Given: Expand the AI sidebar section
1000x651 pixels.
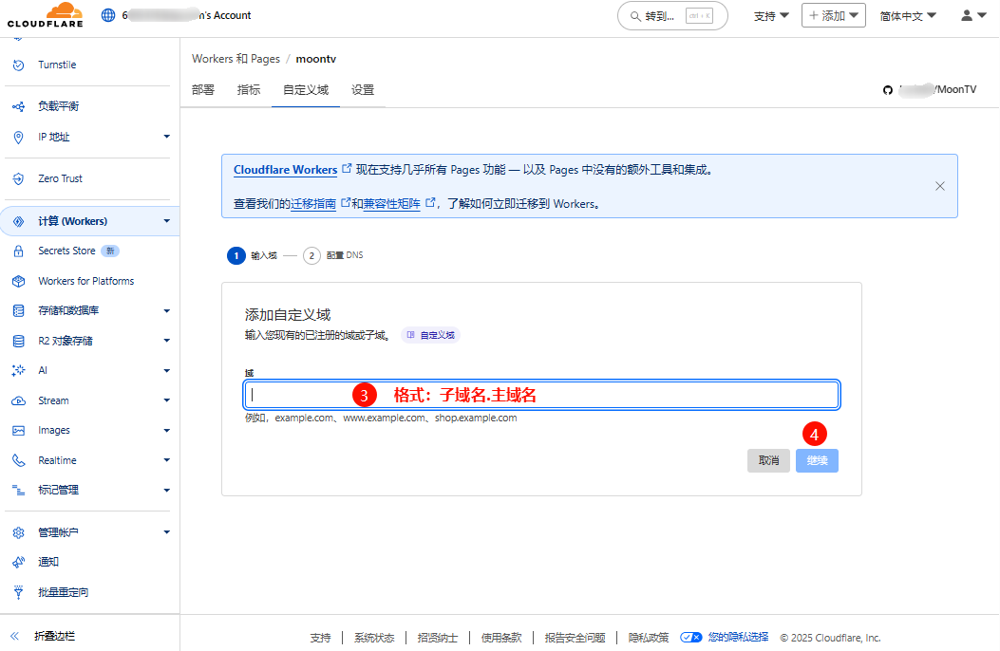Looking at the screenshot, I should [x=166, y=371].
